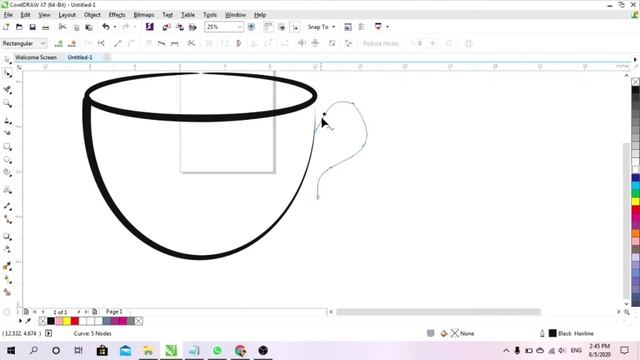Open the Snap To dropdown
The image size is (640, 360).
pyautogui.click(x=322, y=27)
